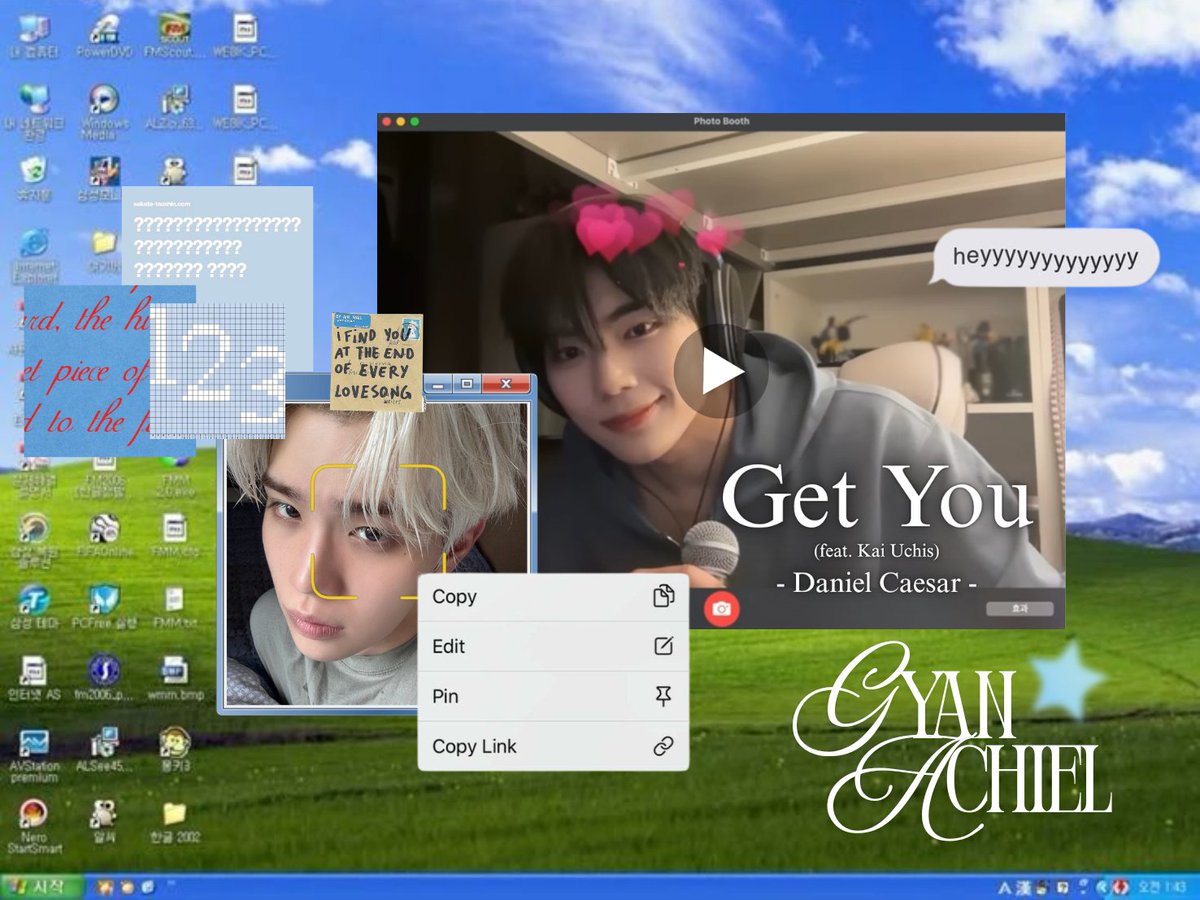Open the PCFree shield shortcut

click(104, 608)
